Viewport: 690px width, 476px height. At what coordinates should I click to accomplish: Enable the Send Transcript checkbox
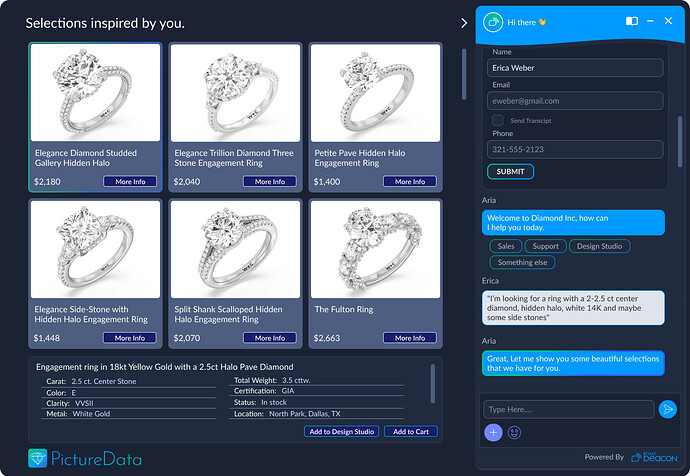point(497,120)
